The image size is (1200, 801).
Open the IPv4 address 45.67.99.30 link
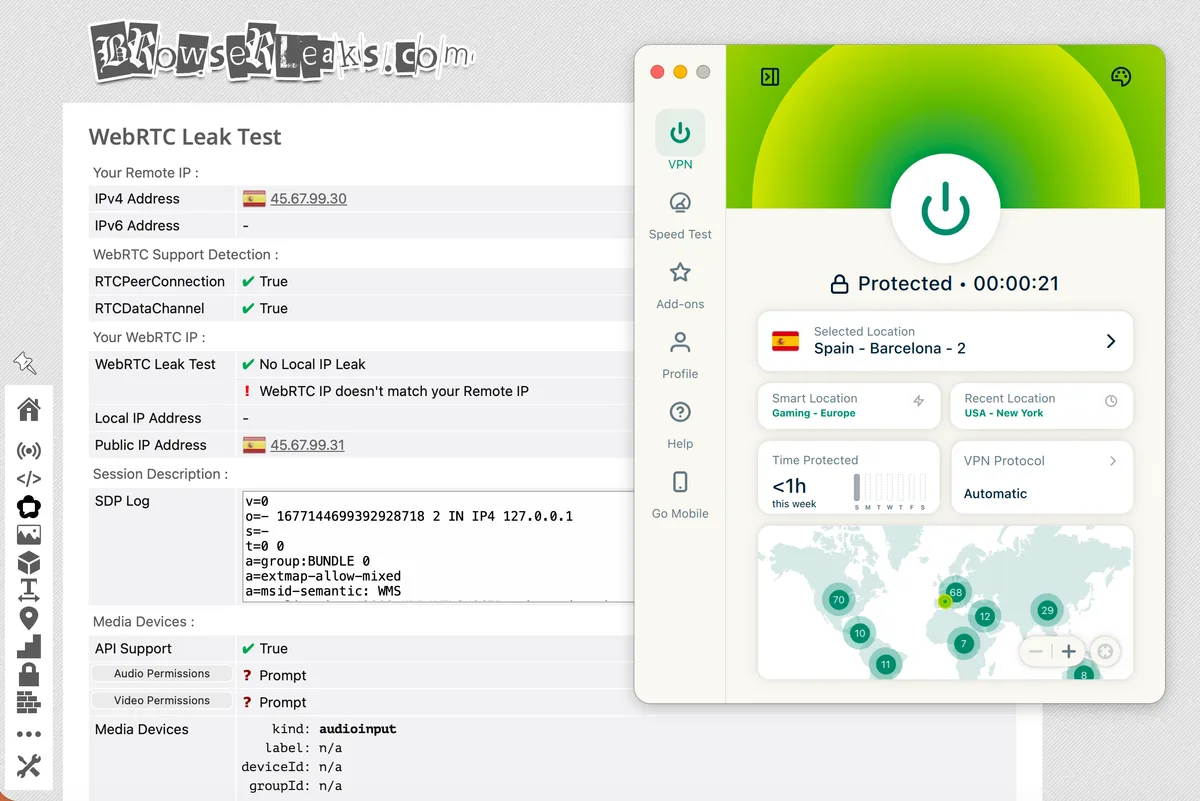[x=308, y=199]
